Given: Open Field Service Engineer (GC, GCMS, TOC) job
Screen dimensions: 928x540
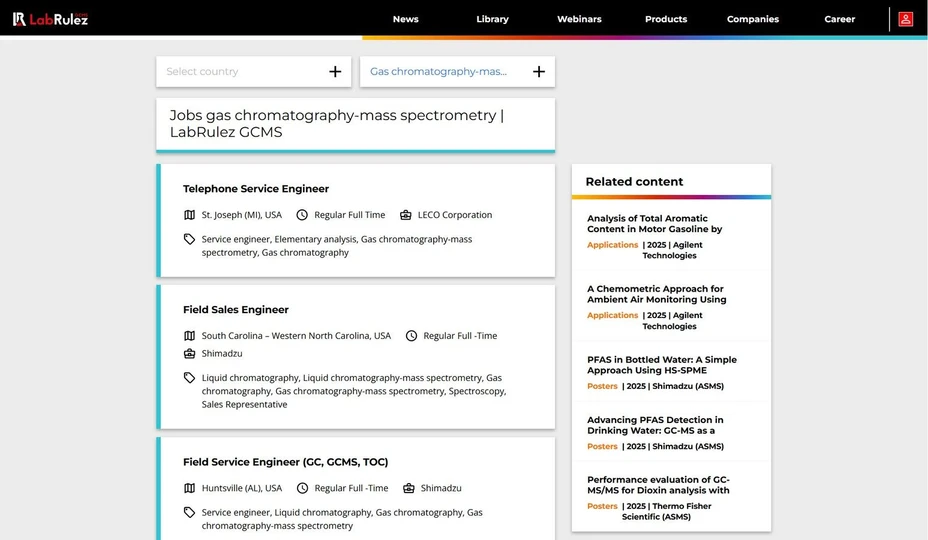Looking at the screenshot, I should 285,462.
